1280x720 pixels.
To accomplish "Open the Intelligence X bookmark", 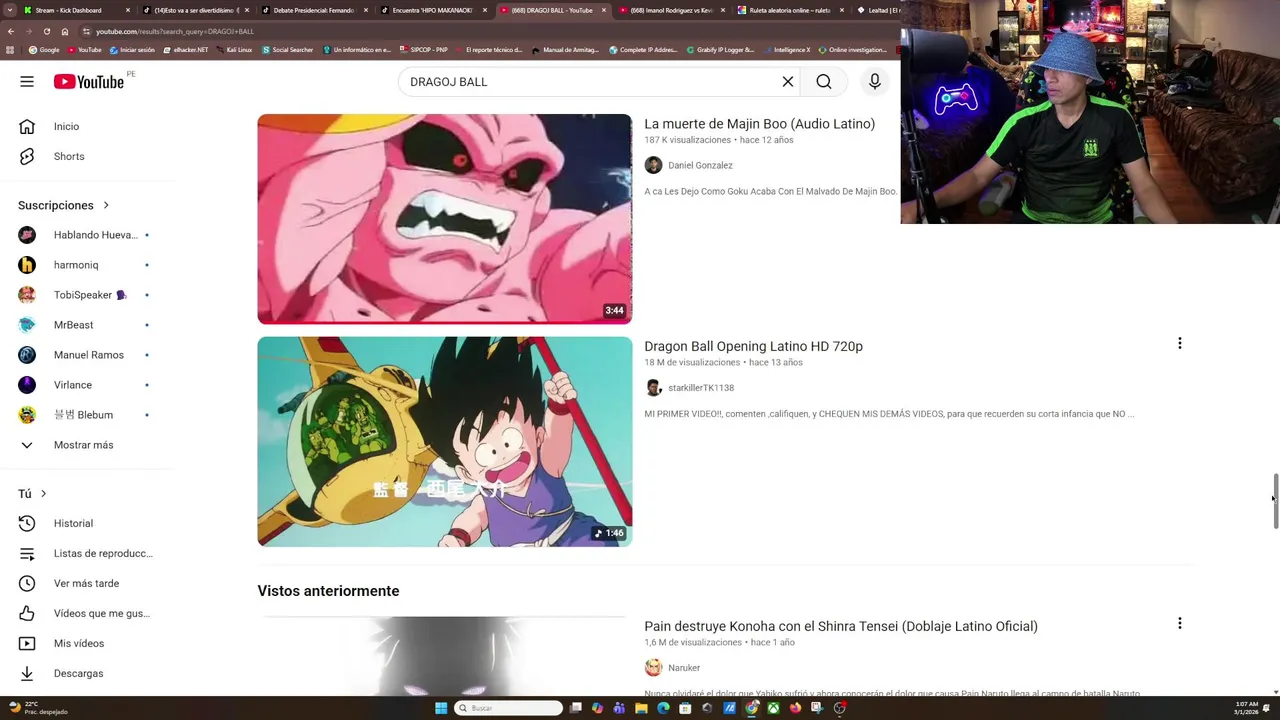I will [787, 49].
